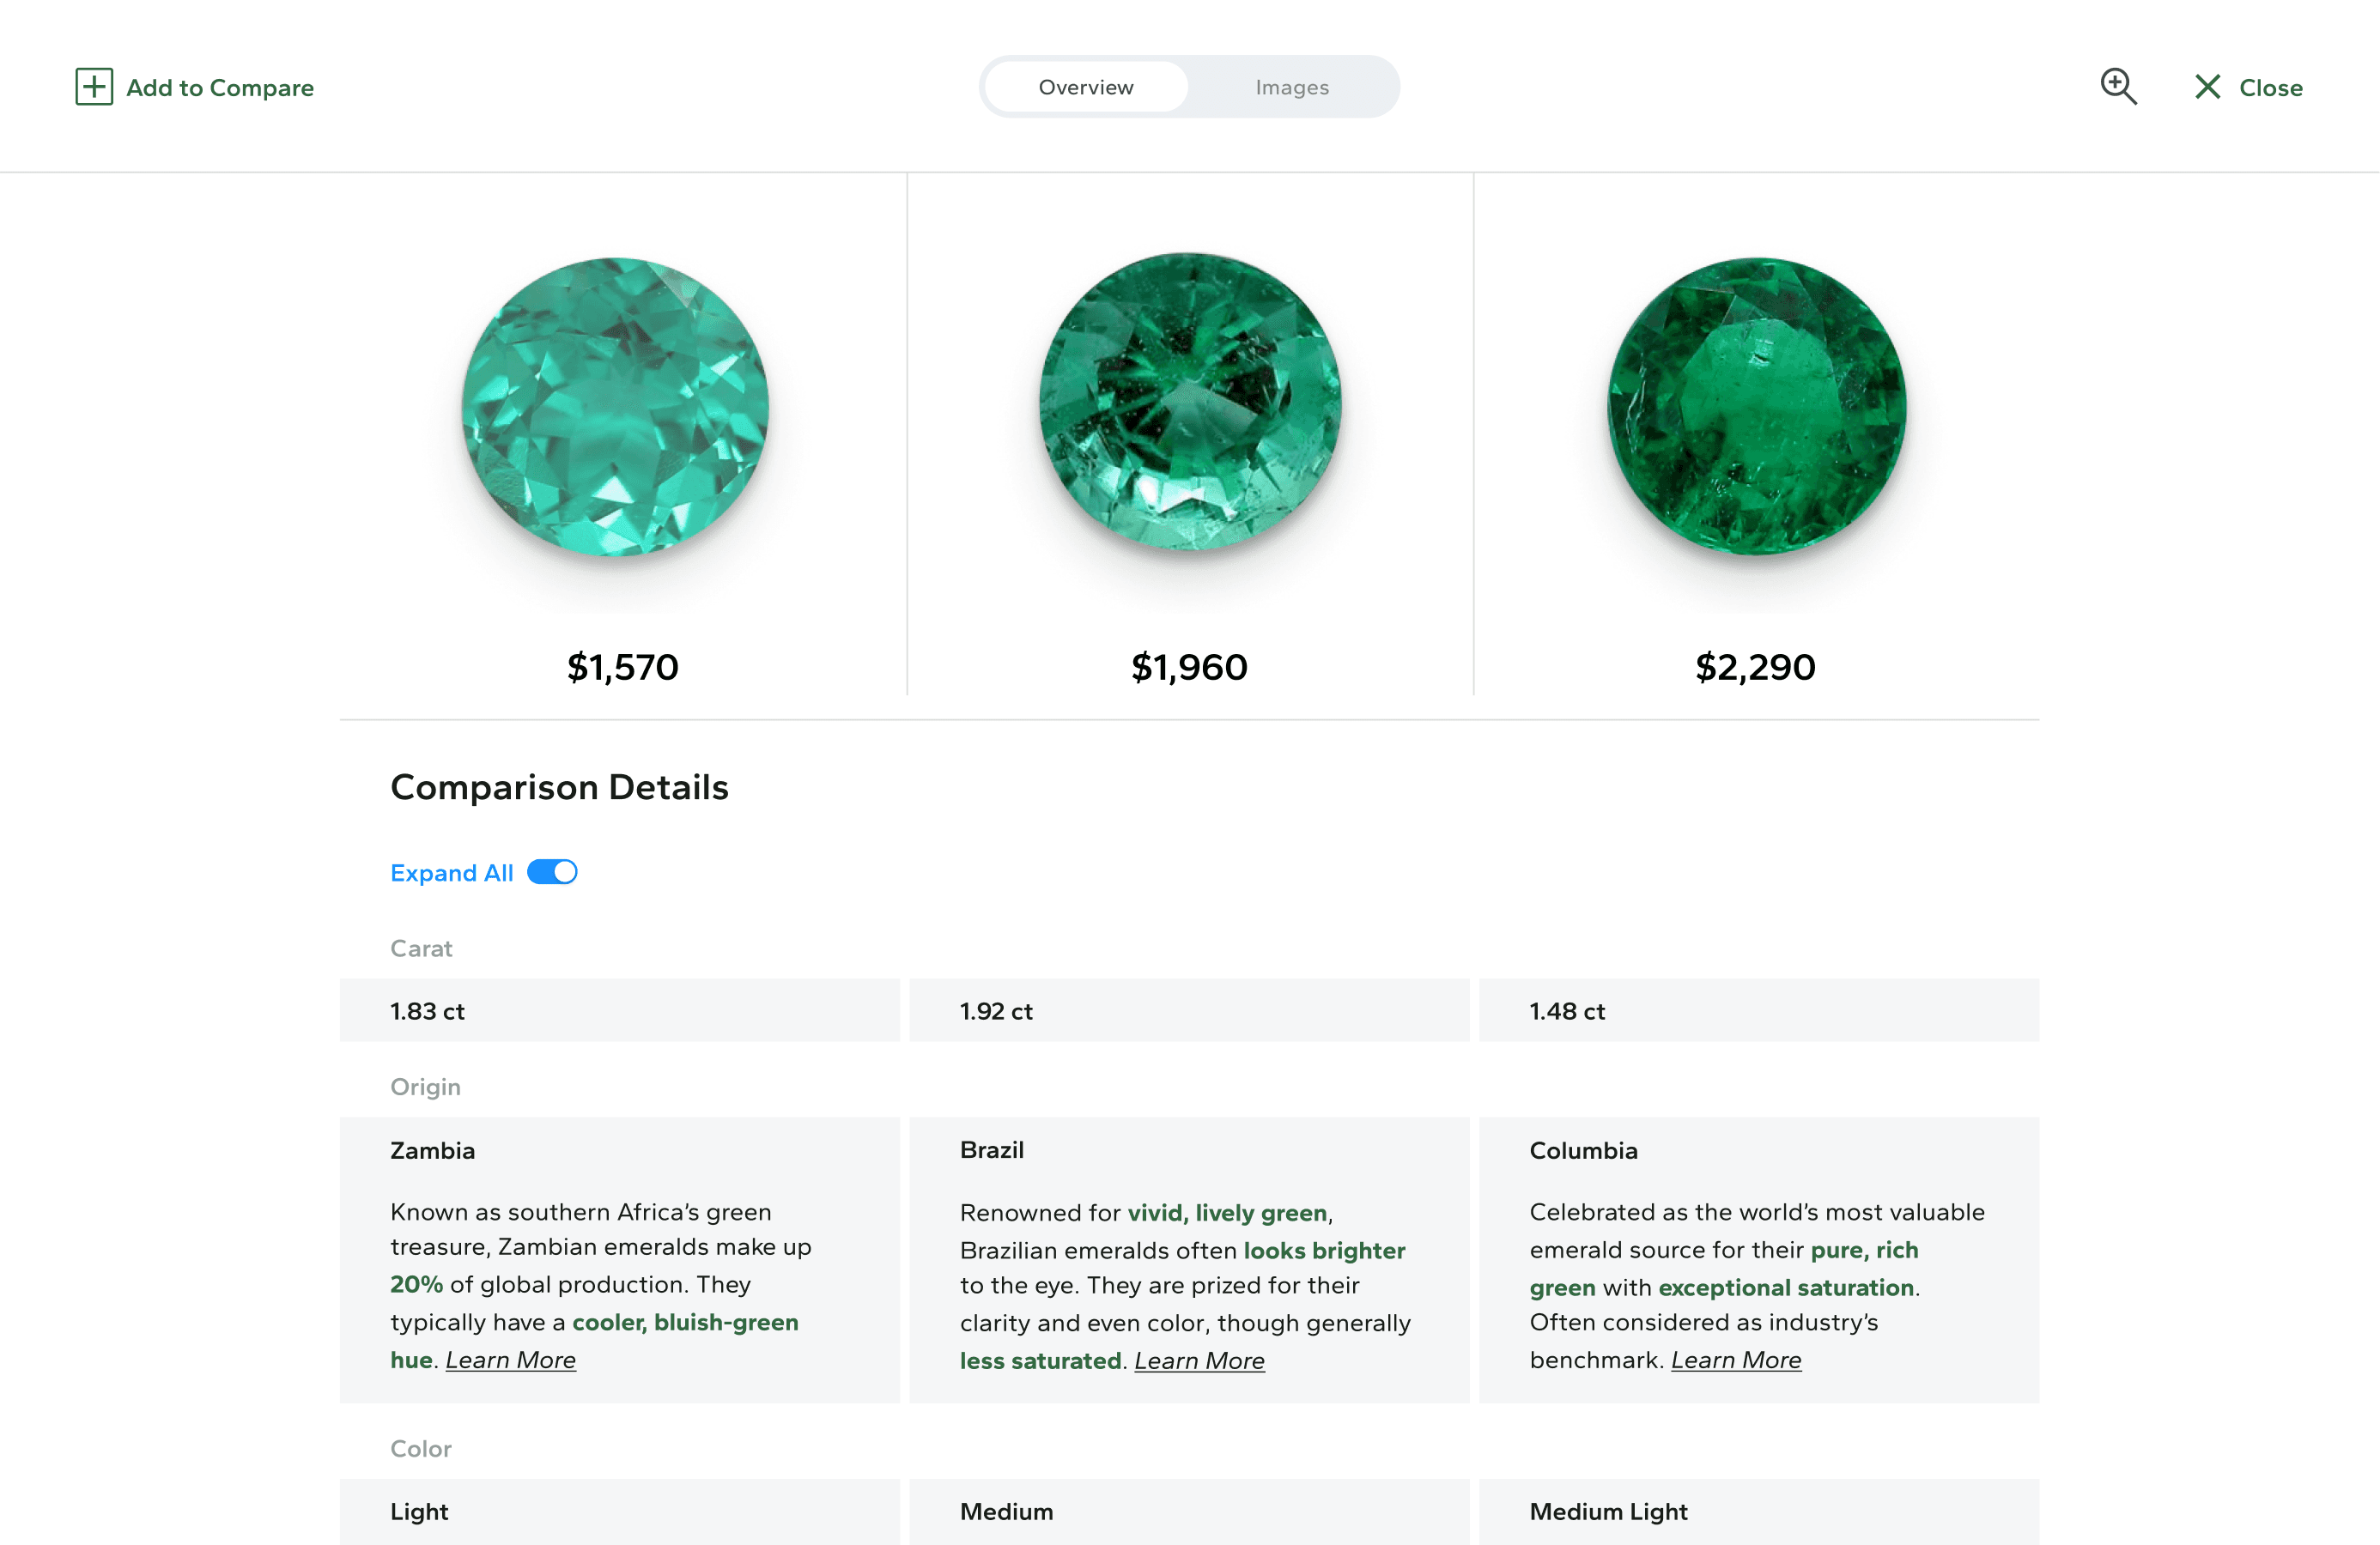Click the $1,960 price label
Viewport: 2380px width, 1545px height.
click(1189, 667)
